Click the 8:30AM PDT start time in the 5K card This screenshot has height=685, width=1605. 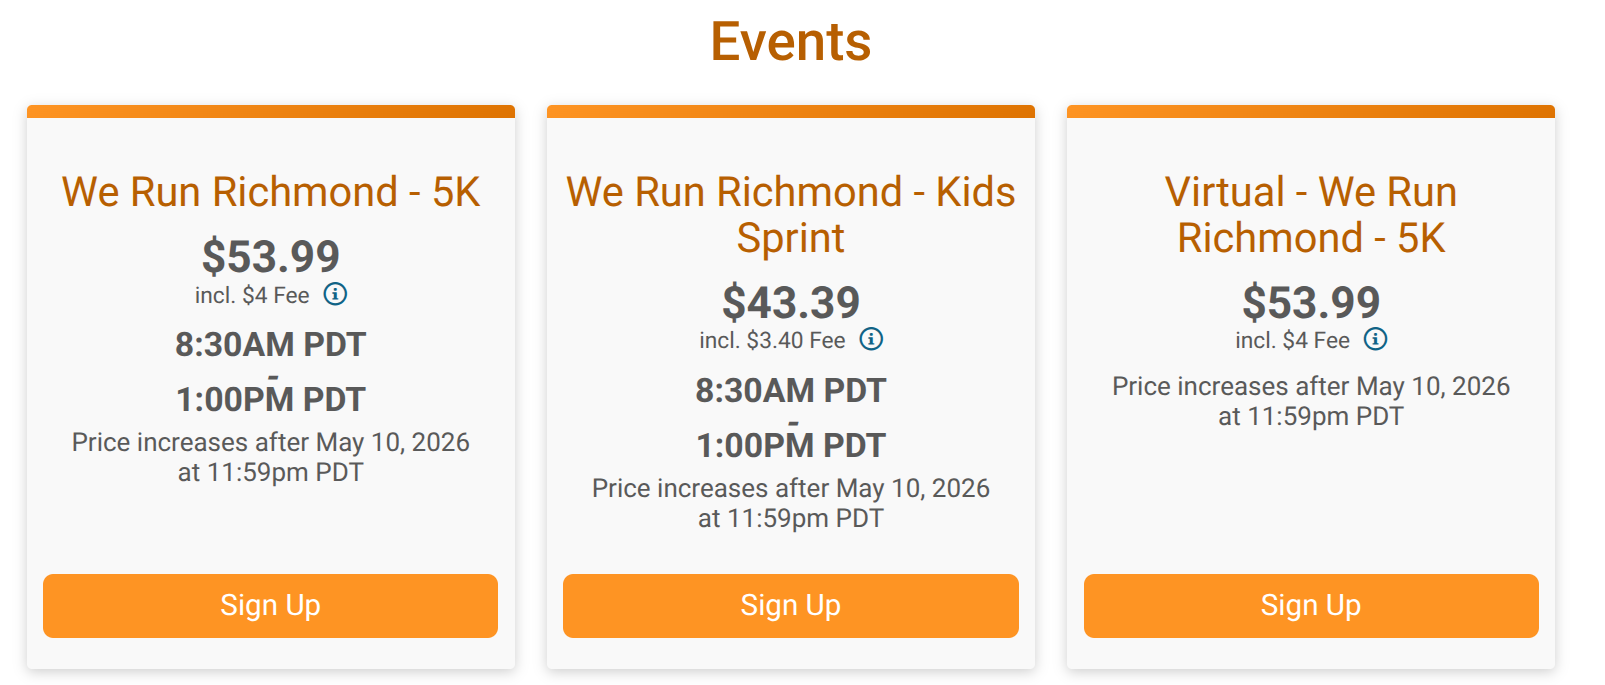click(271, 345)
